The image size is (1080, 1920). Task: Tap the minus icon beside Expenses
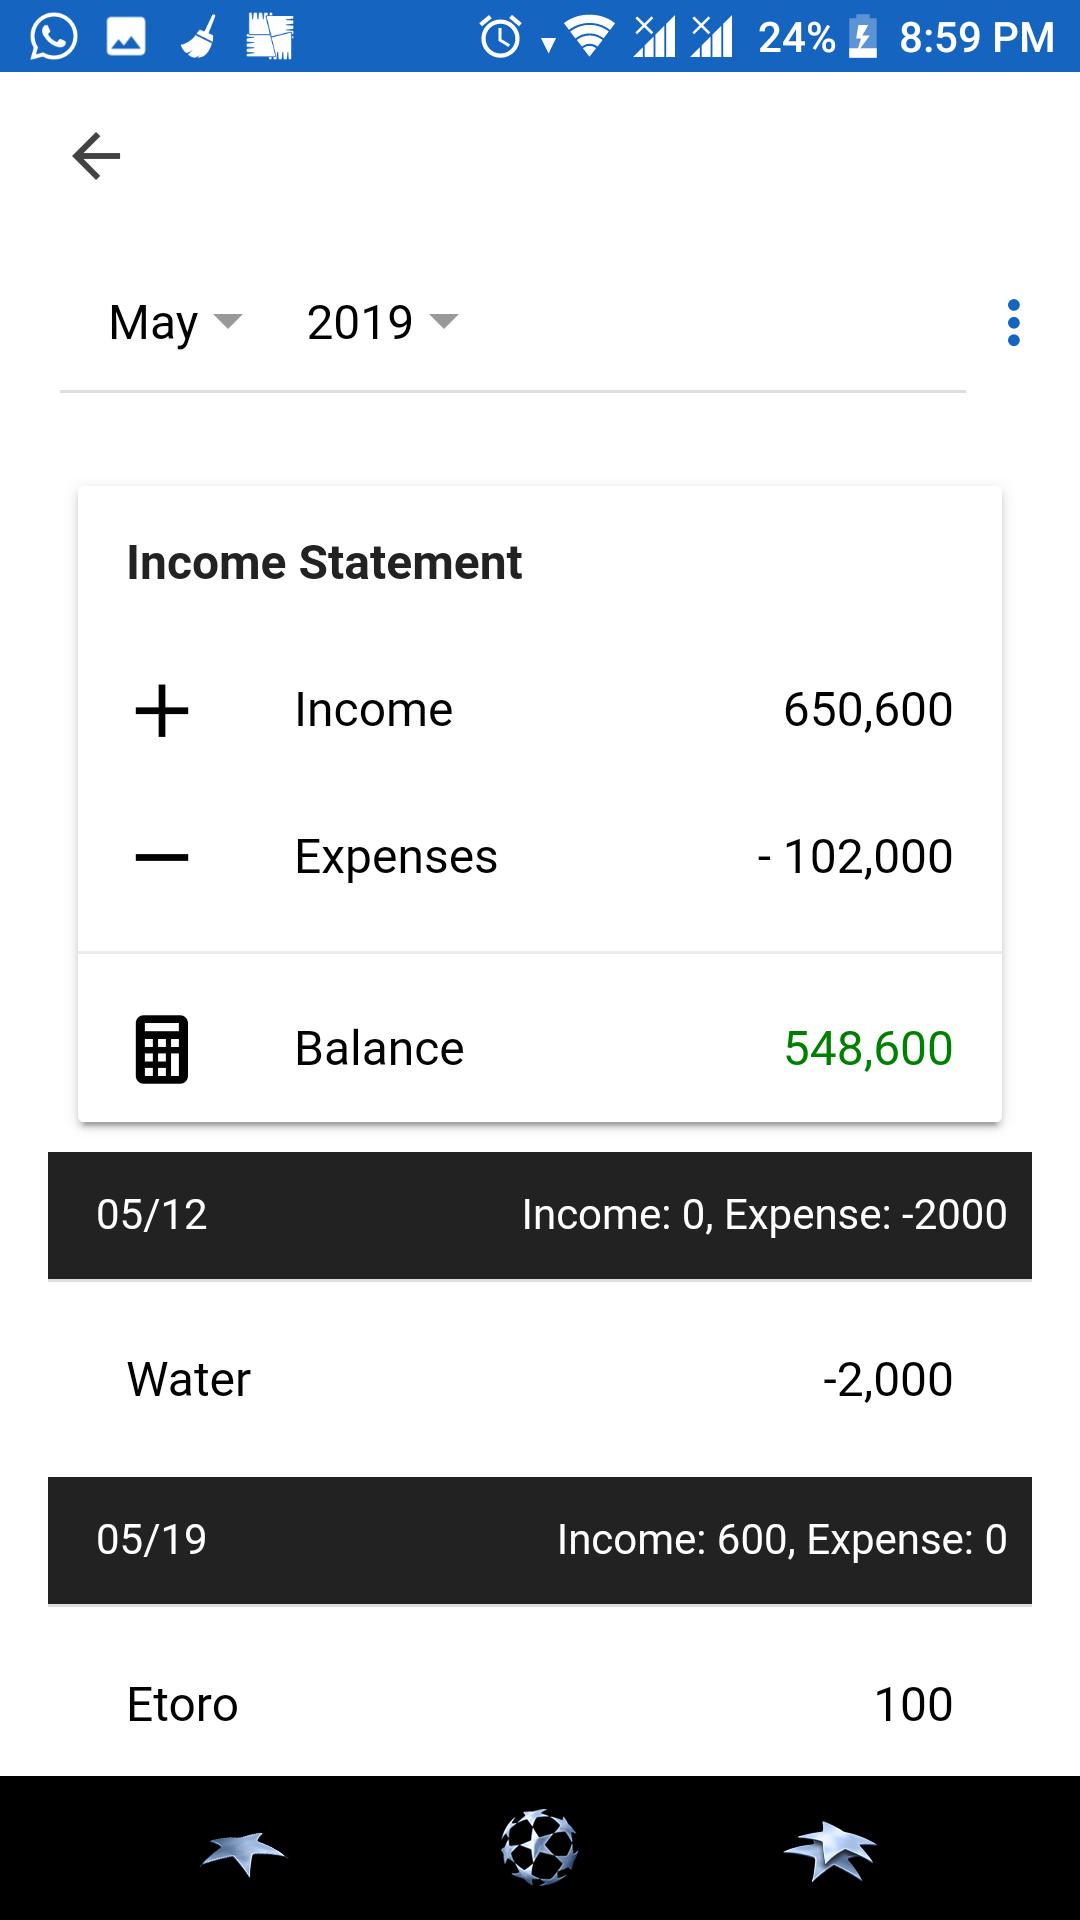pyautogui.click(x=161, y=857)
